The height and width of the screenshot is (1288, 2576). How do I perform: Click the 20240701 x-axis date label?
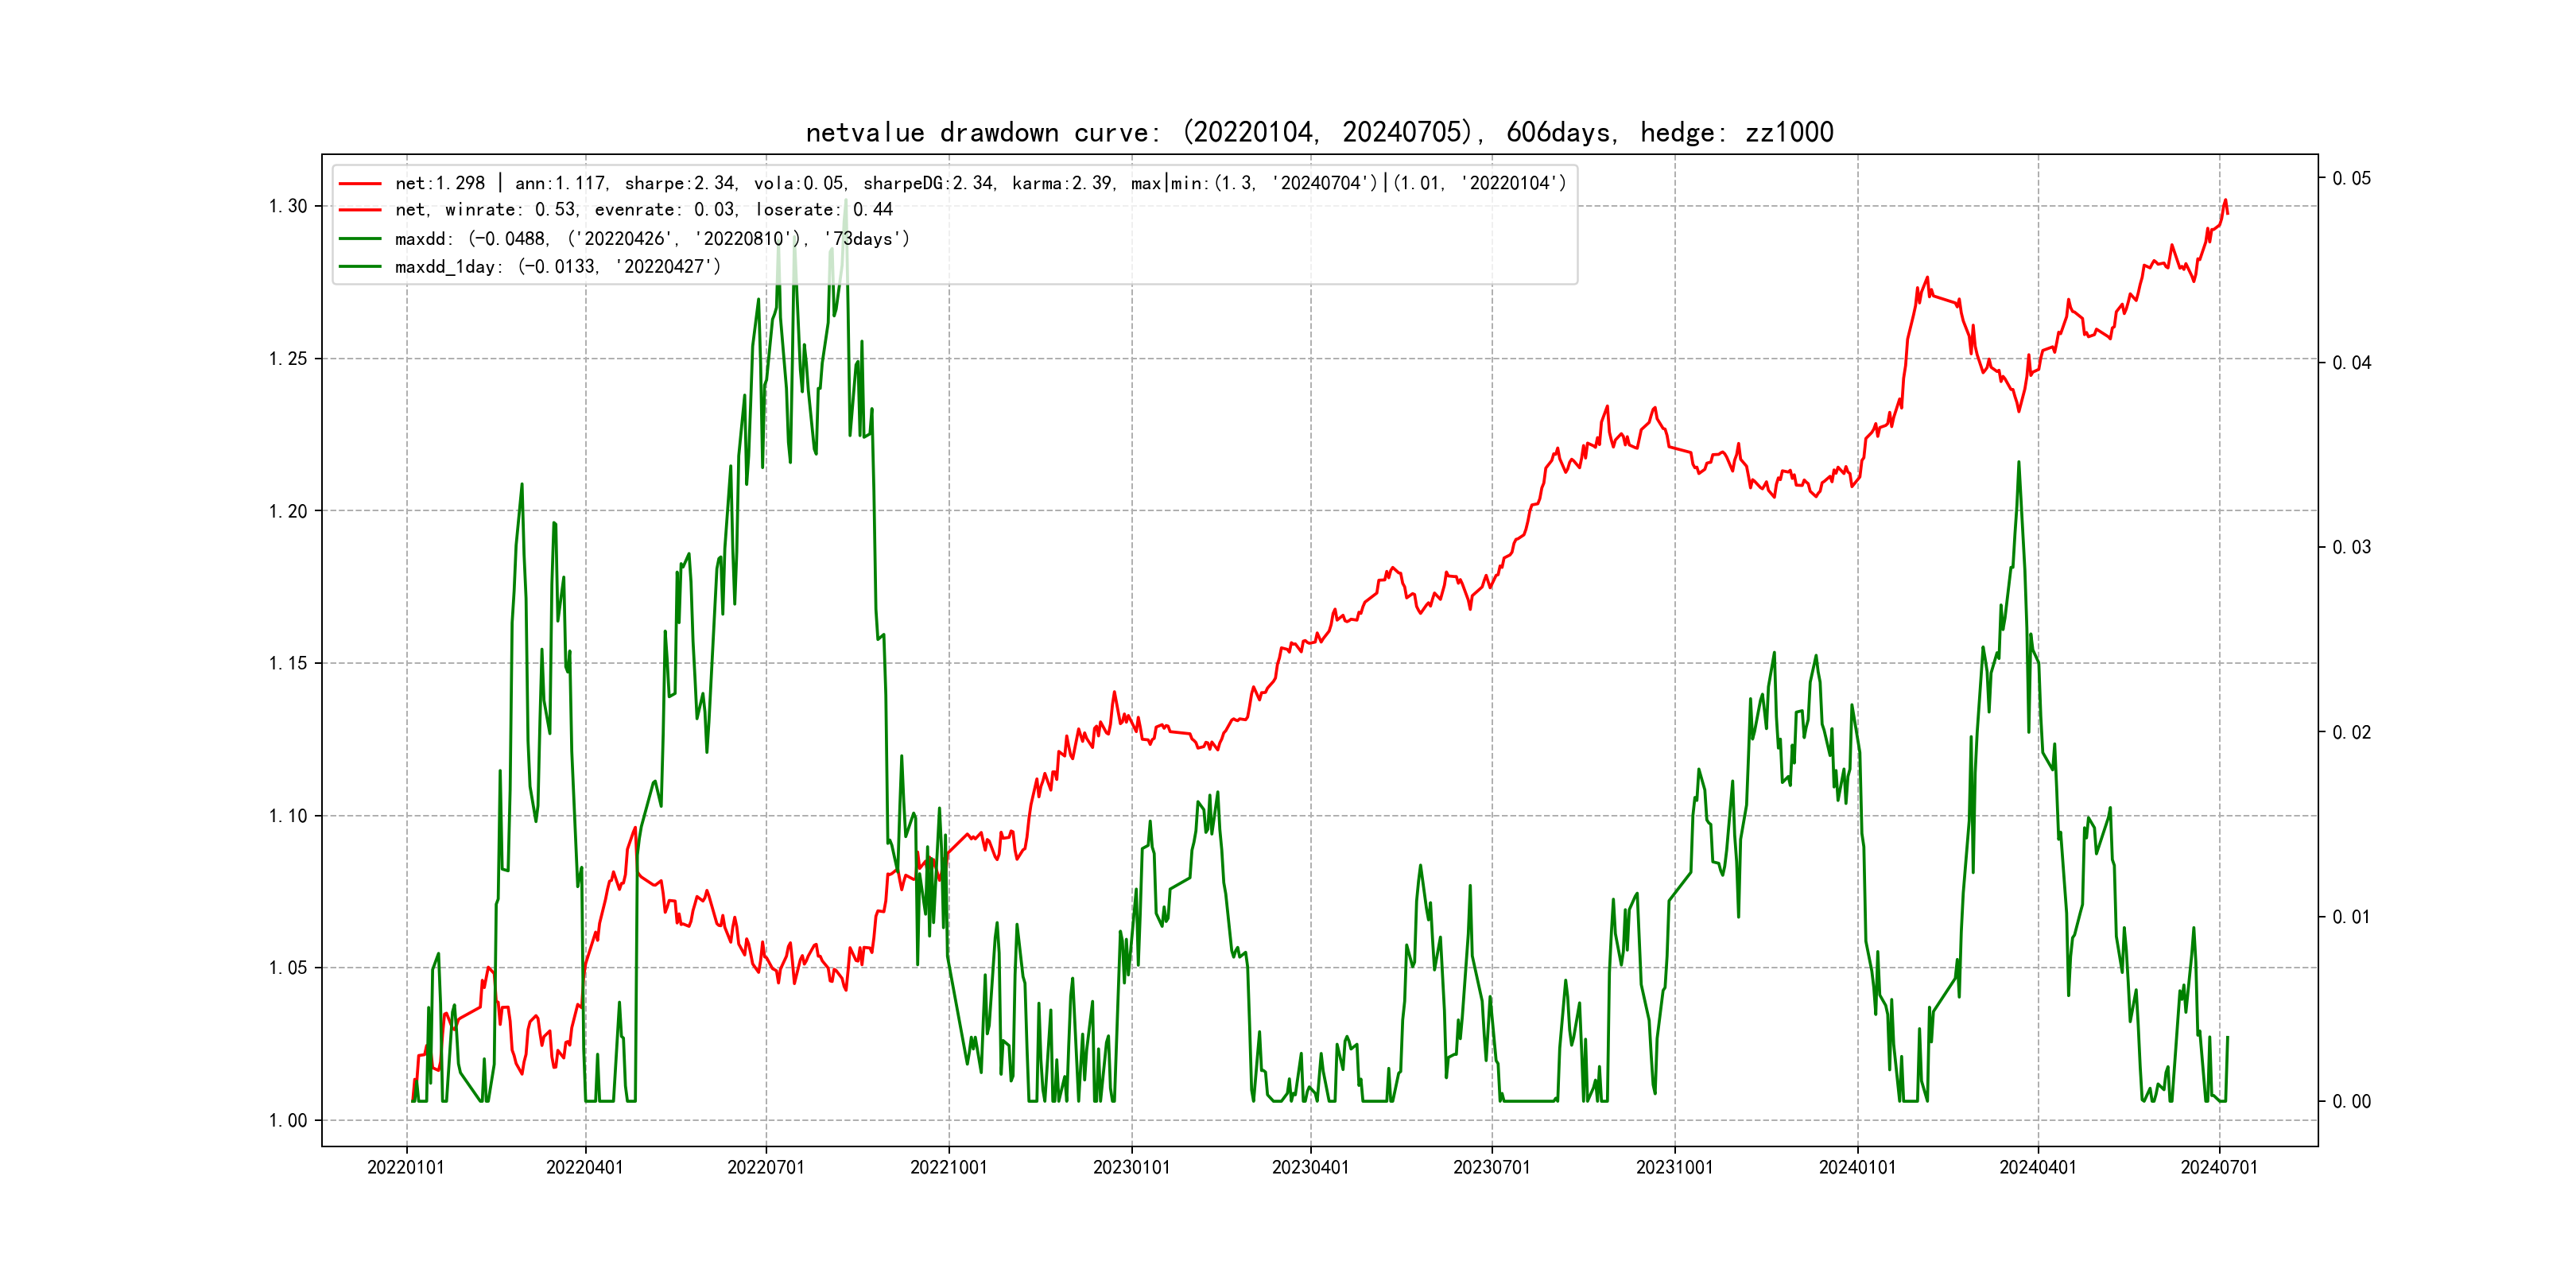pyautogui.click(x=2219, y=1168)
